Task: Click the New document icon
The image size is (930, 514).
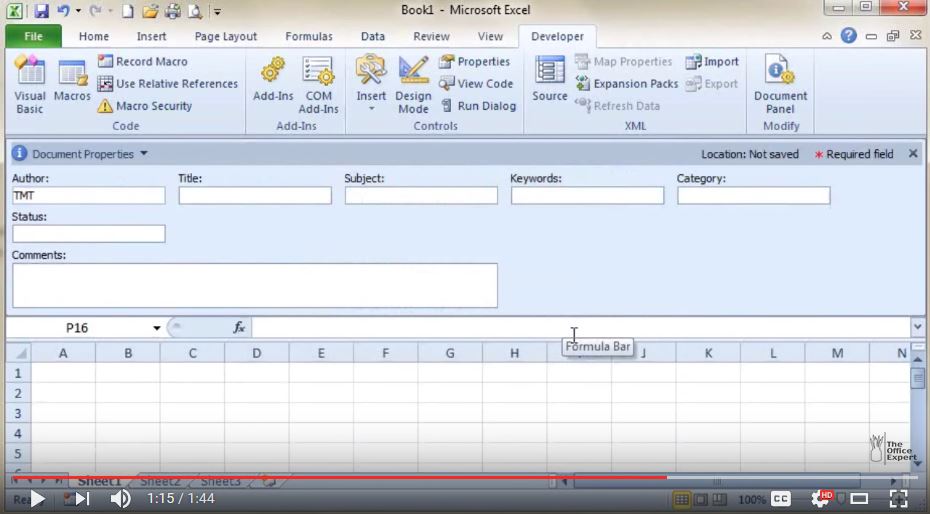Action: tap(127, 11)
